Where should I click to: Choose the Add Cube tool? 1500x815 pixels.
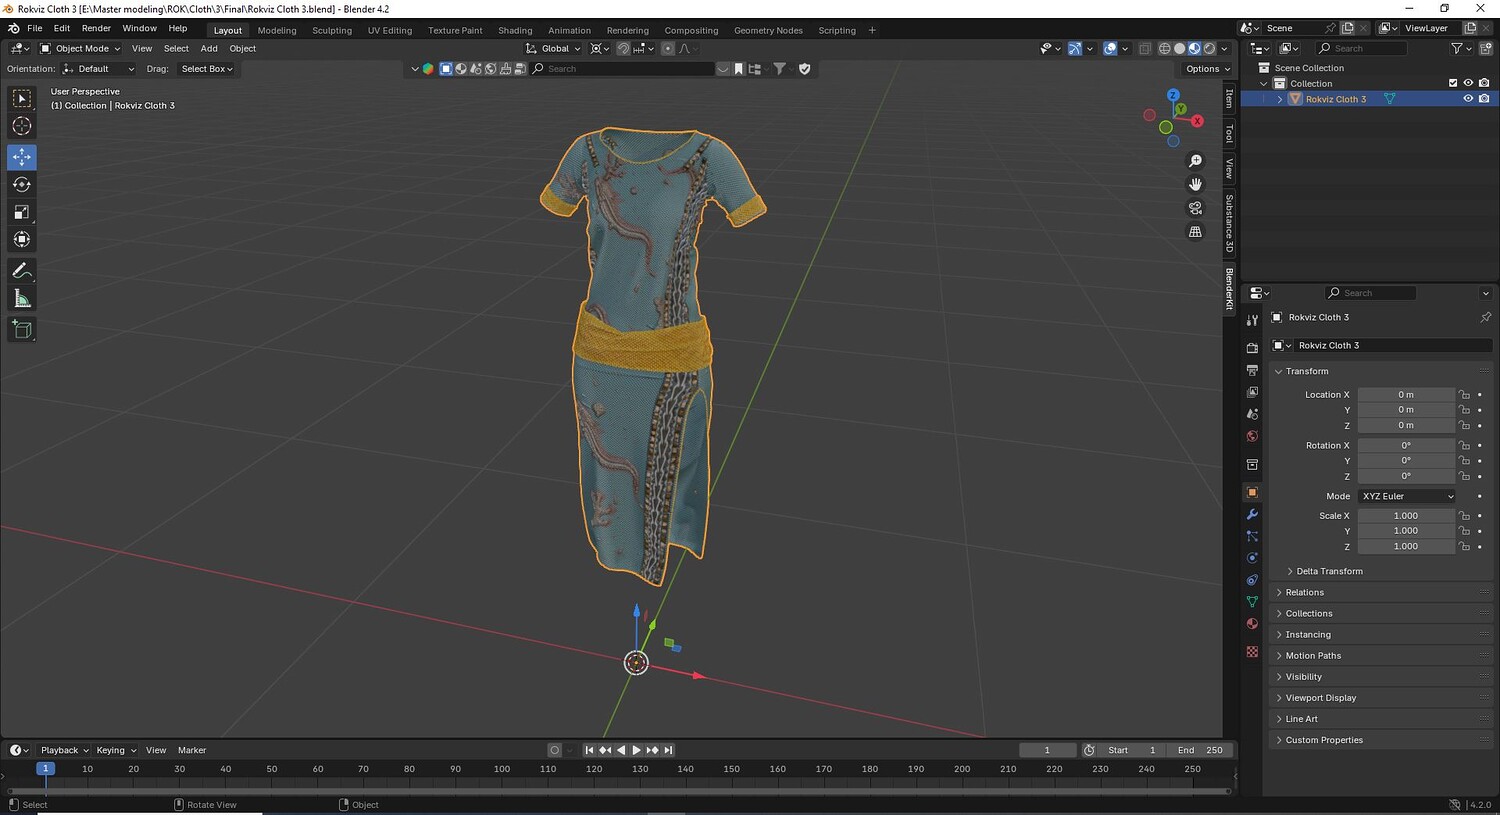pos(21,329)
